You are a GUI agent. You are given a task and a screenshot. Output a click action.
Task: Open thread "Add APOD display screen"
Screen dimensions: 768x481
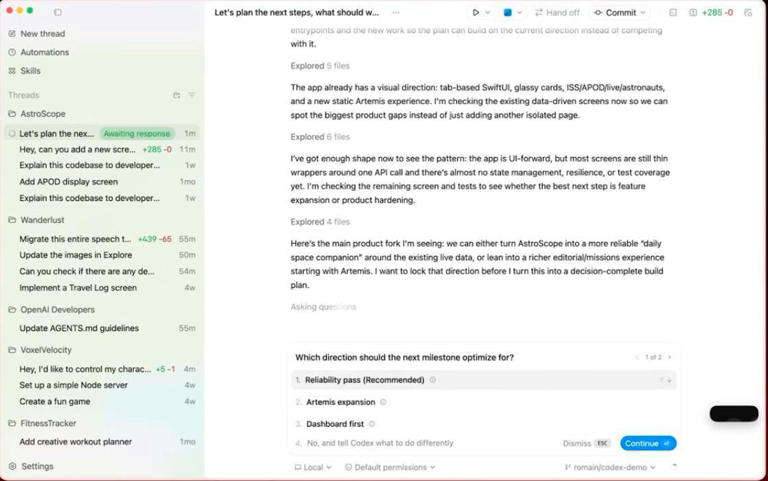pyautogui.click(x=68, y=182)
